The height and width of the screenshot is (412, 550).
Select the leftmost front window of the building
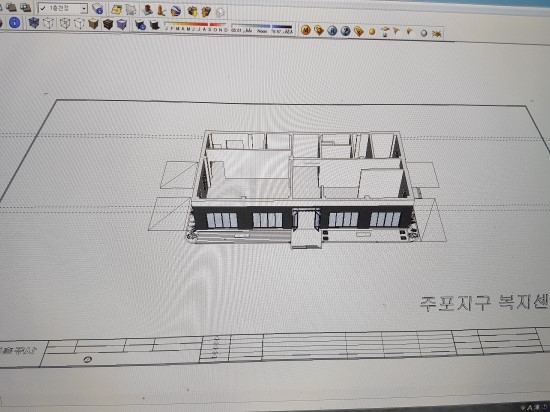pos(222,220)
